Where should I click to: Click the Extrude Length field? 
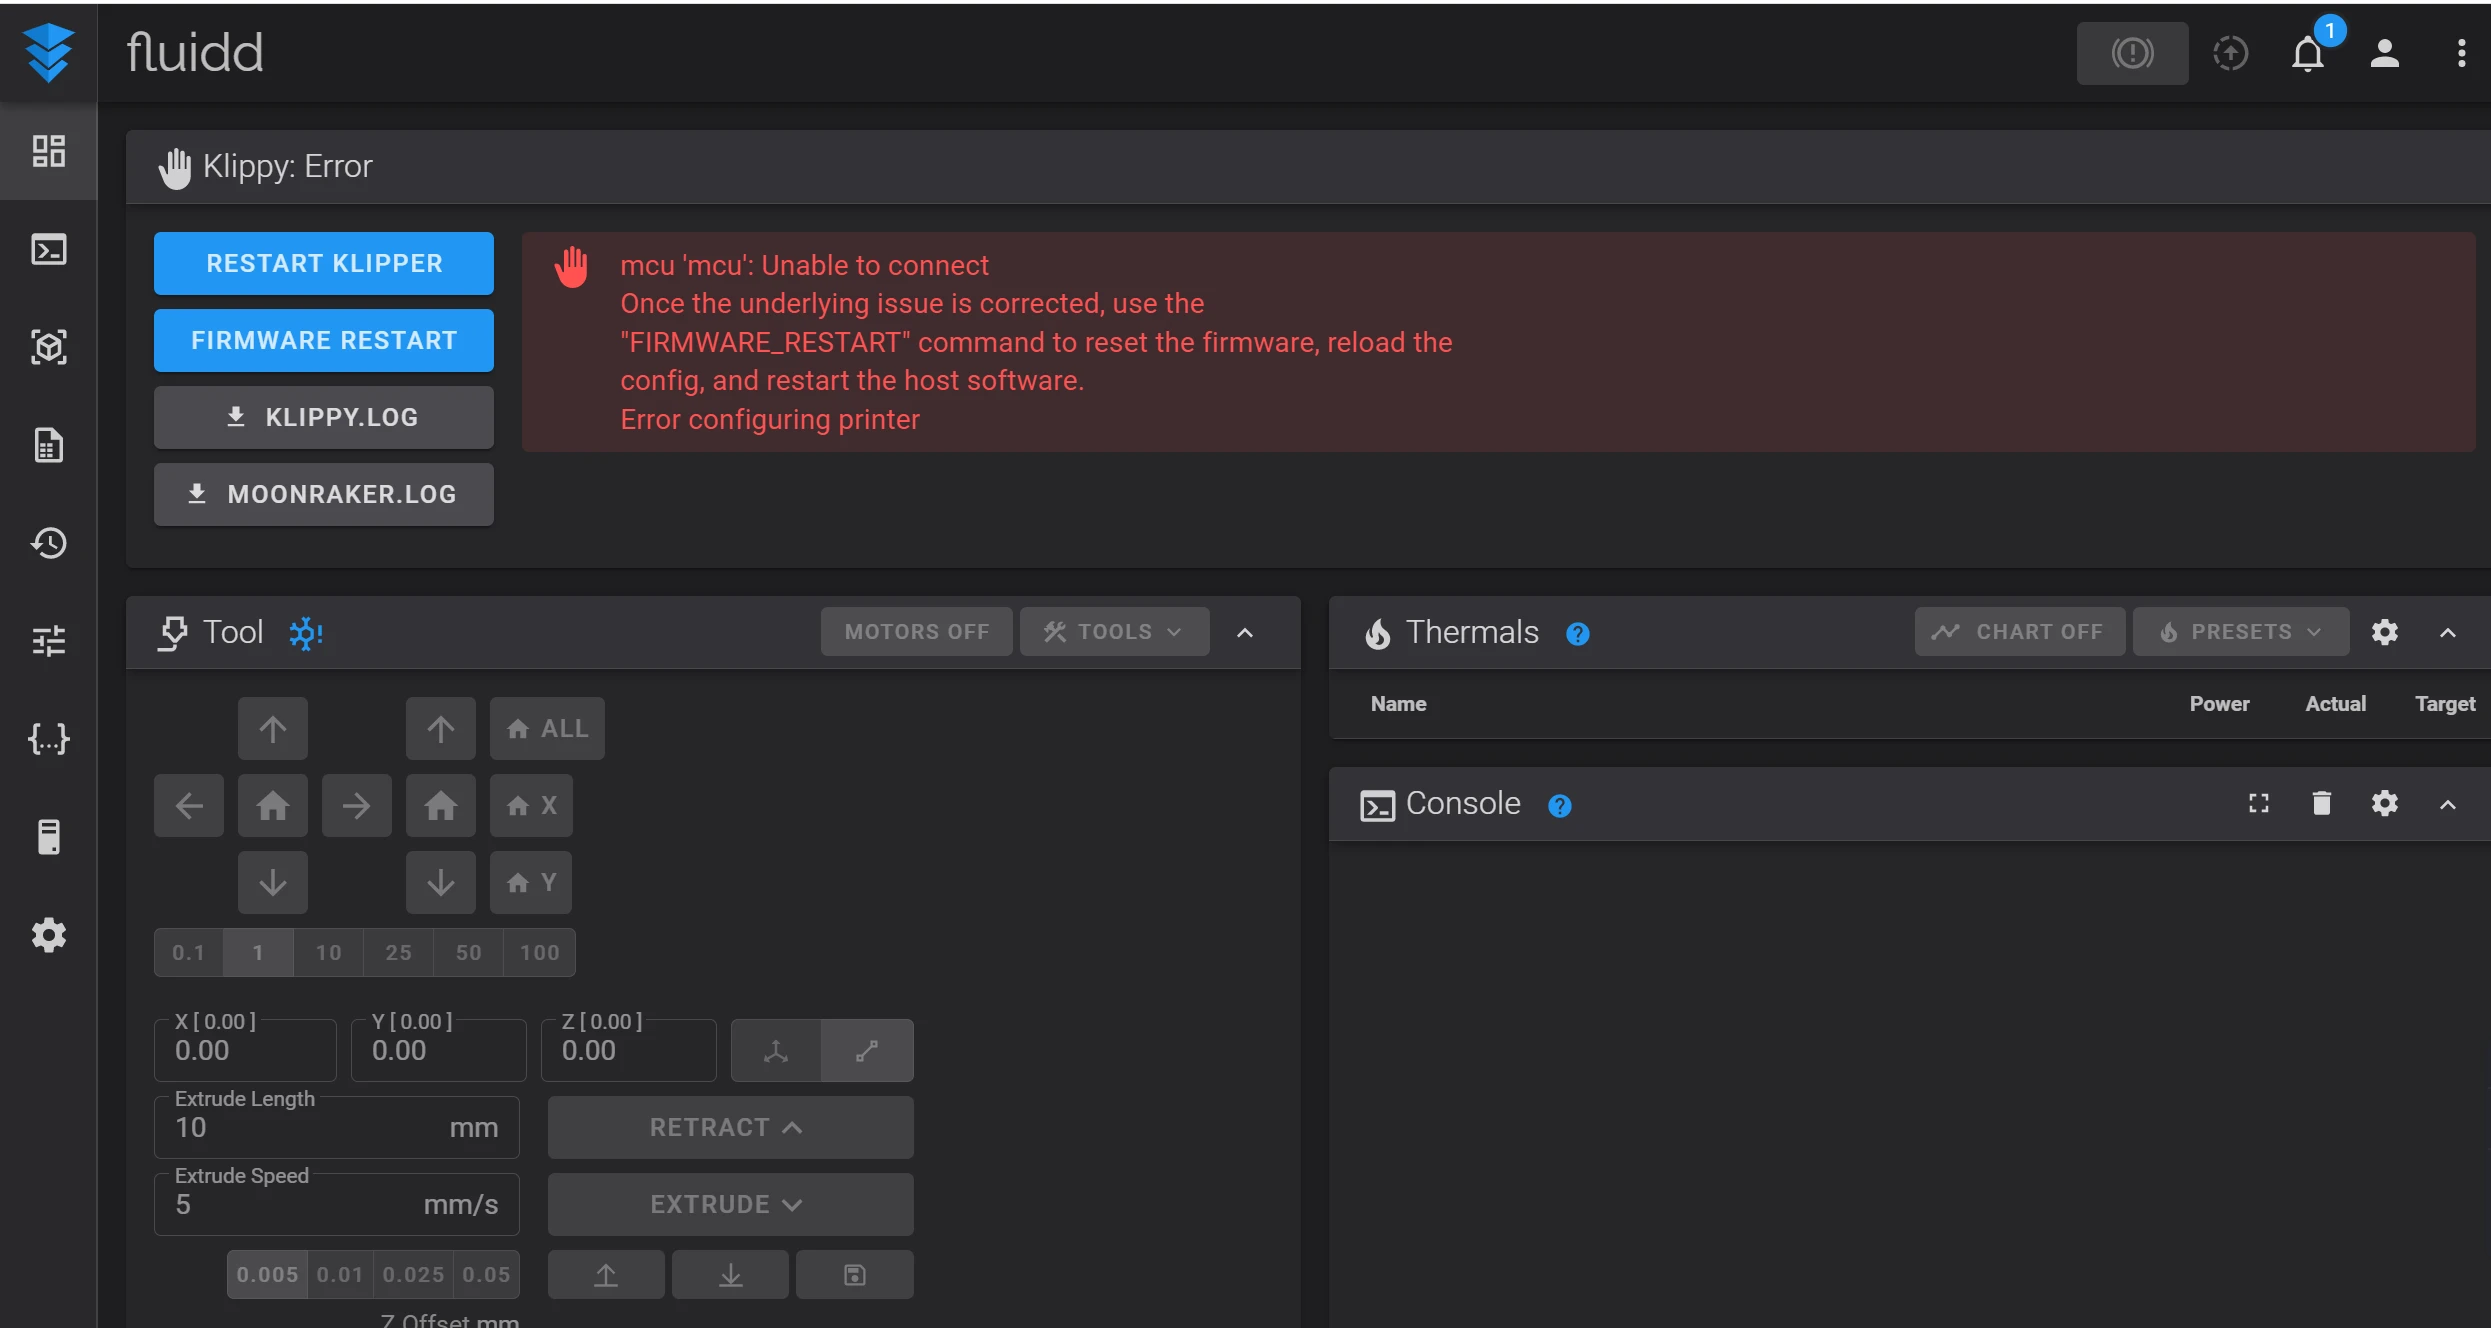click(x=337, y=1127)
